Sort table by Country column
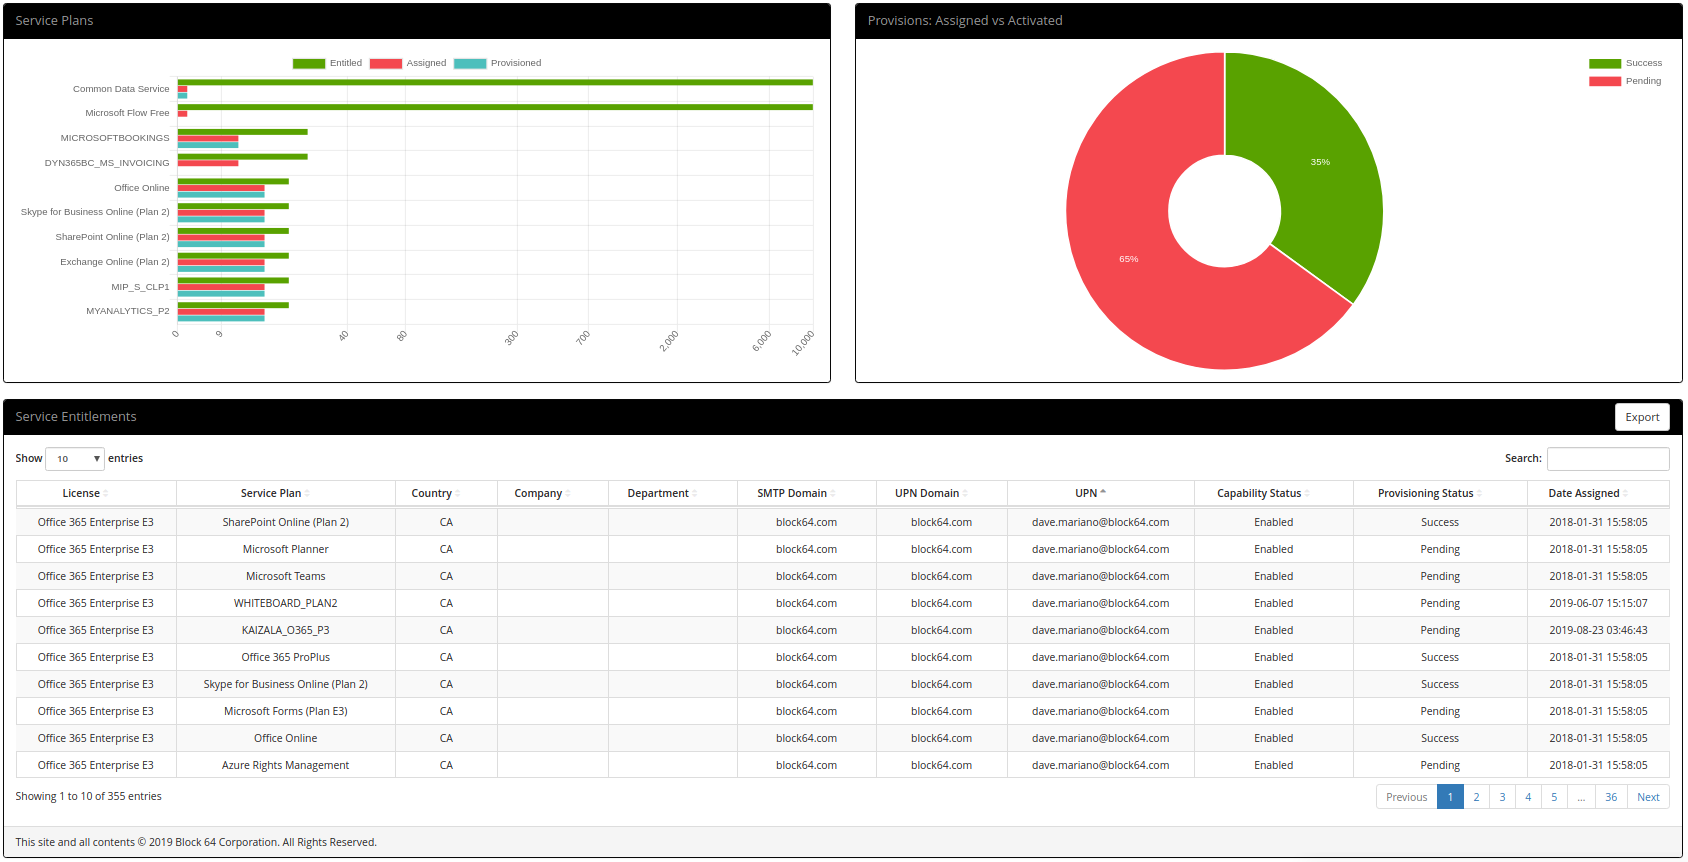This screenshot has width=1688, height=862. (x=446, y=494)
